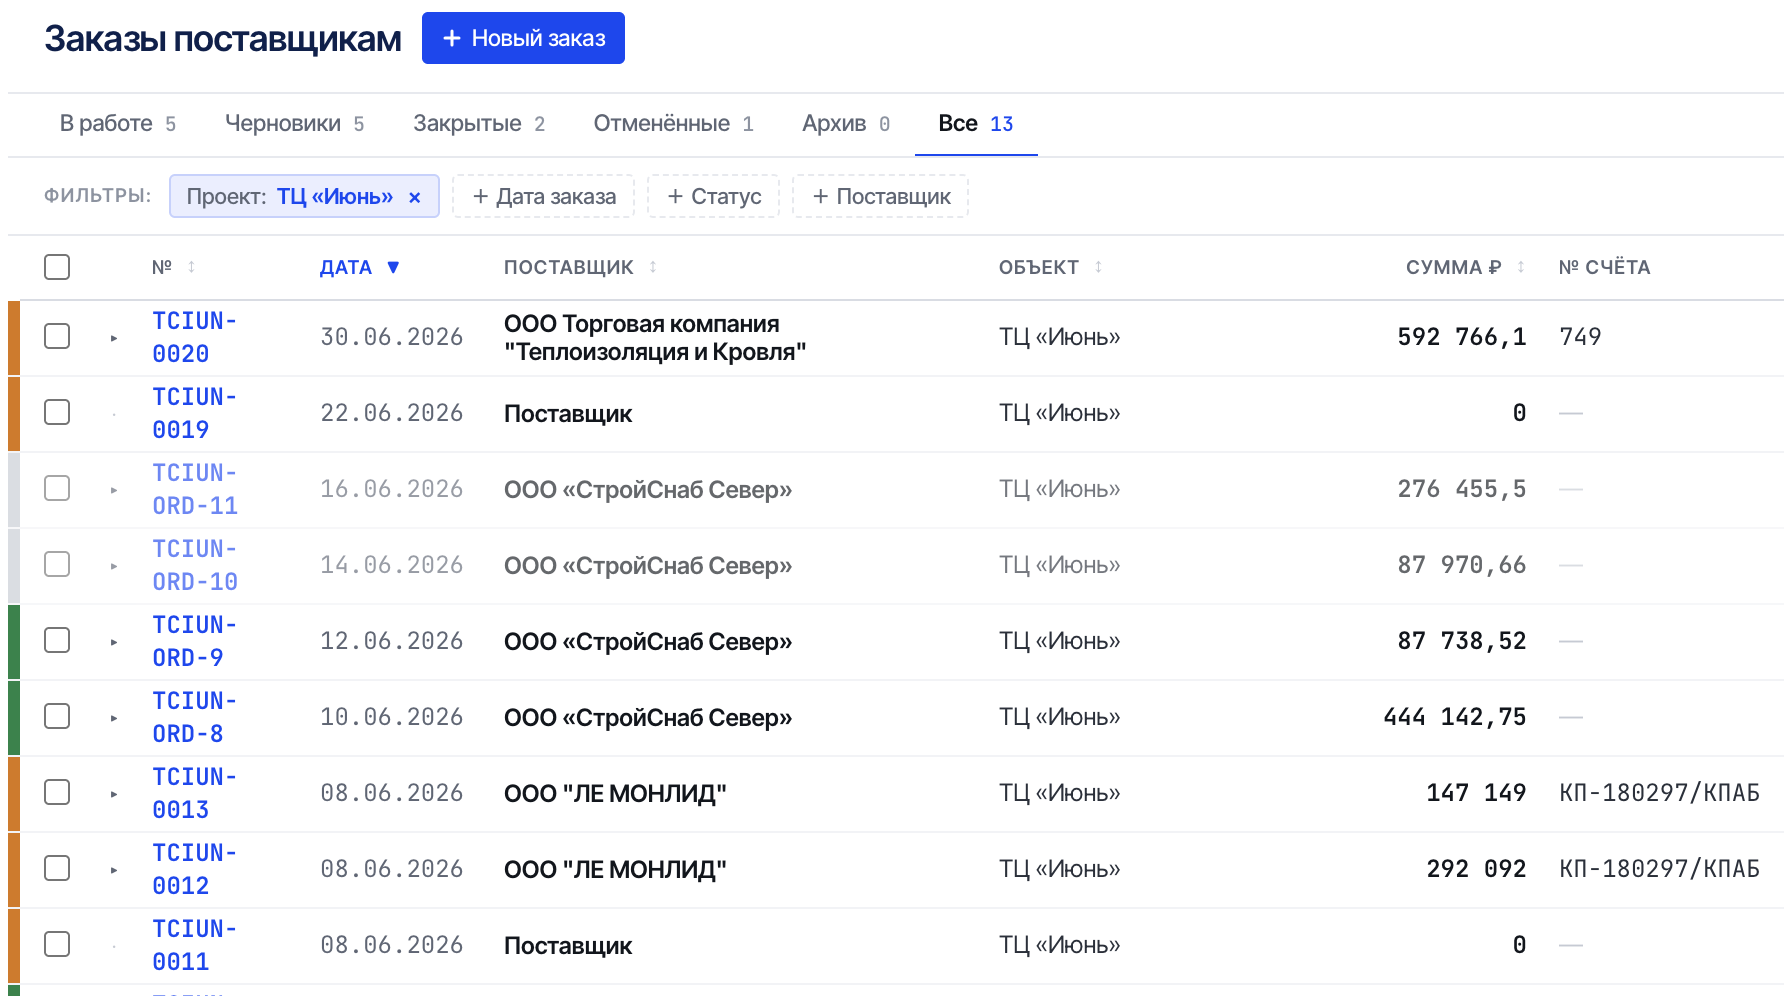Screen dimensions: 1784x996
Task: Select the checkbox for order TCIUN-0011
Action: [57, 944]
